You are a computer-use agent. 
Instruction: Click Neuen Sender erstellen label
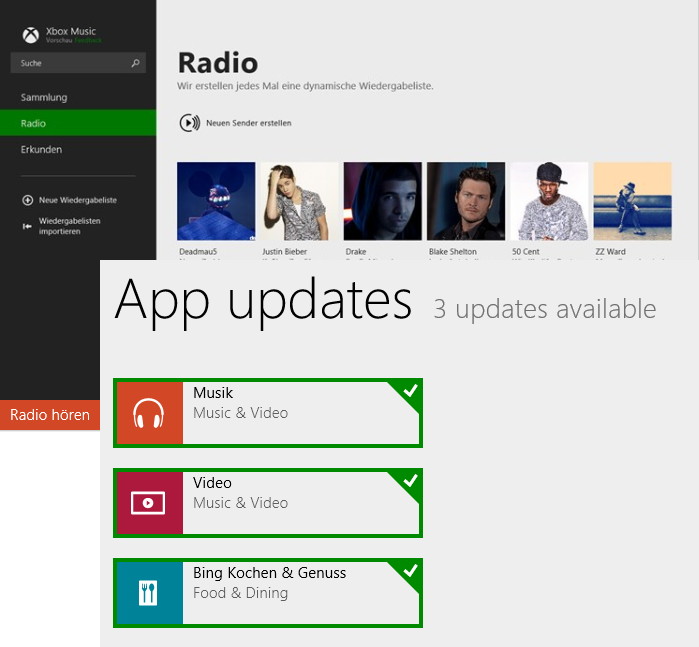click(249, 123)
